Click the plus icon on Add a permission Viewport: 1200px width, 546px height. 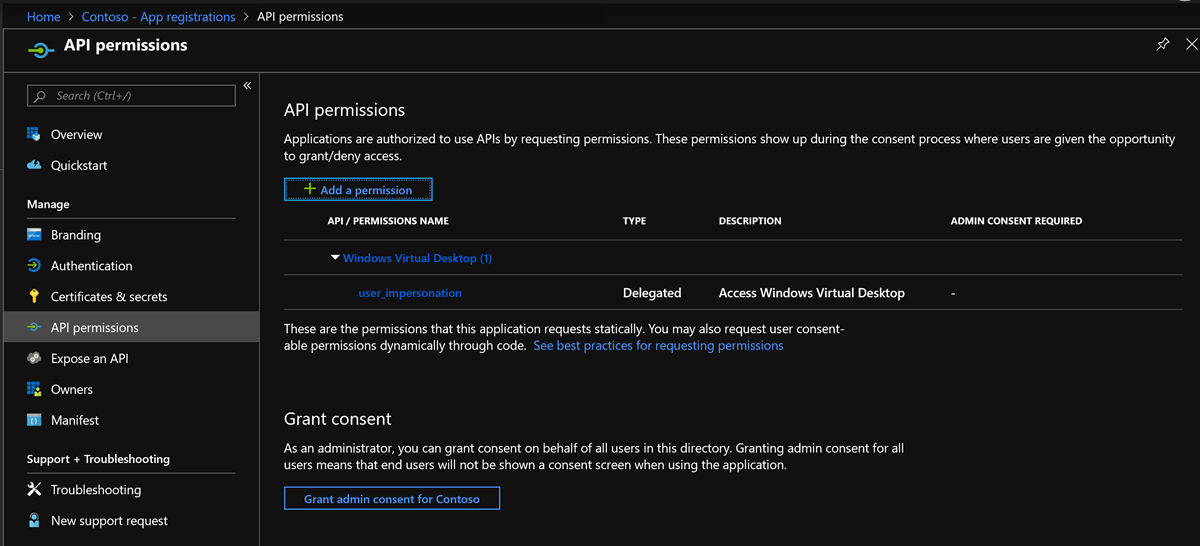(310, 189)
